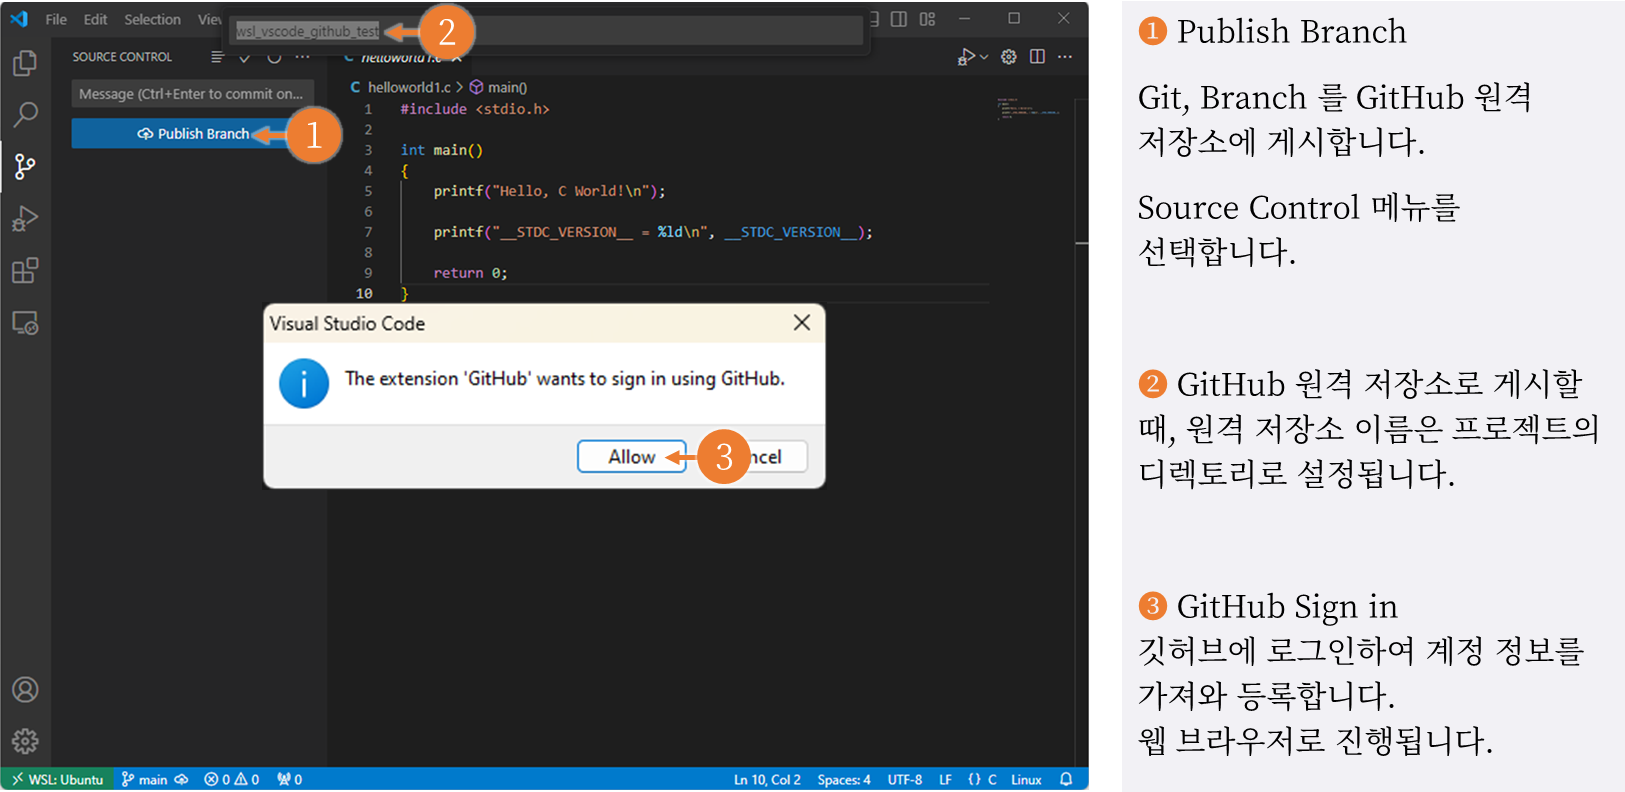Click the commit message input field
Viewport: 1625px width, 792px height.
tap(193, 94)
